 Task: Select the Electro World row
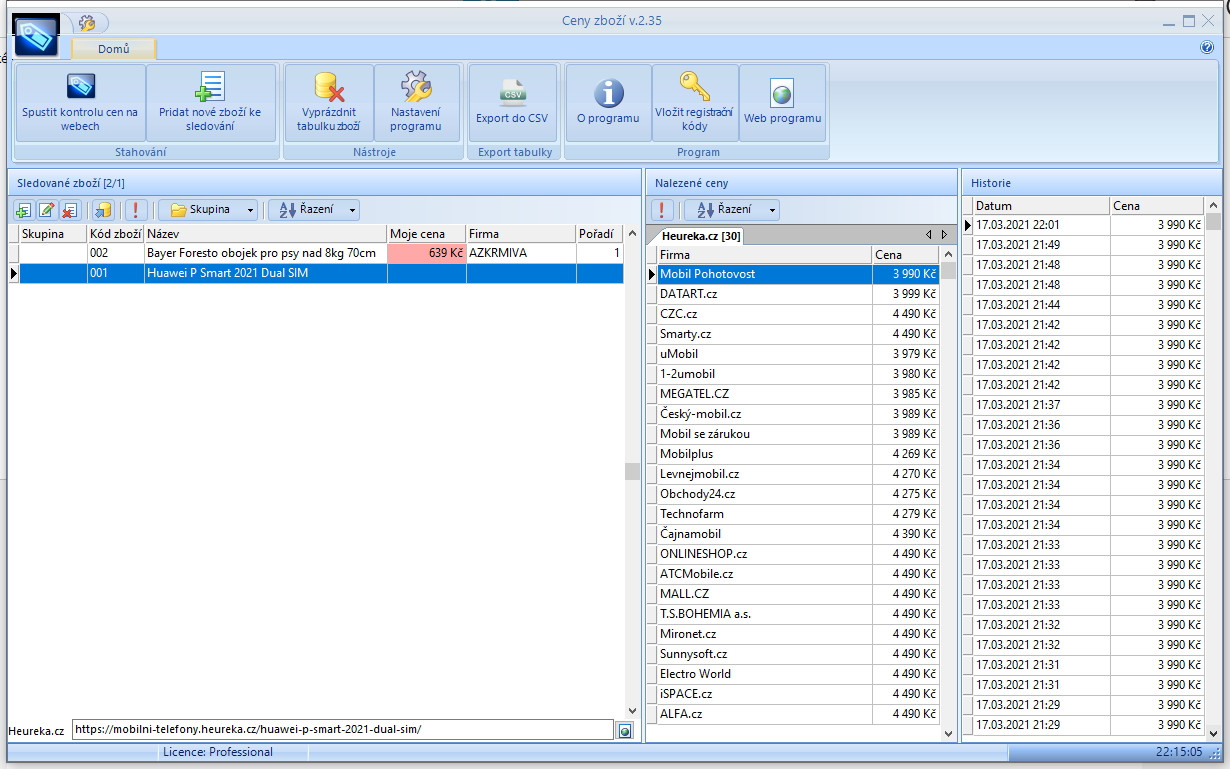(793, 674)
